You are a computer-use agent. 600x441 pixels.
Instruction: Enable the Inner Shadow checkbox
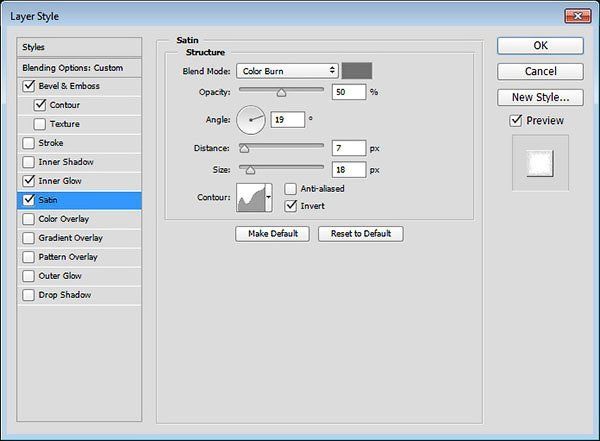[29, 162]
